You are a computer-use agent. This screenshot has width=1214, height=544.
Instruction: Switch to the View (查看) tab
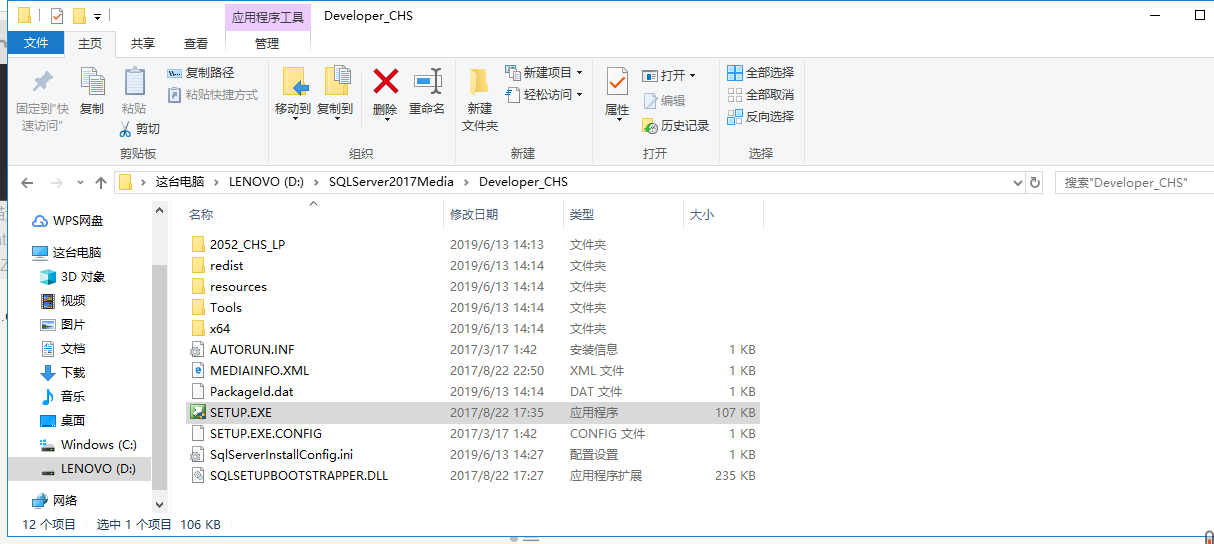[196, 44]
